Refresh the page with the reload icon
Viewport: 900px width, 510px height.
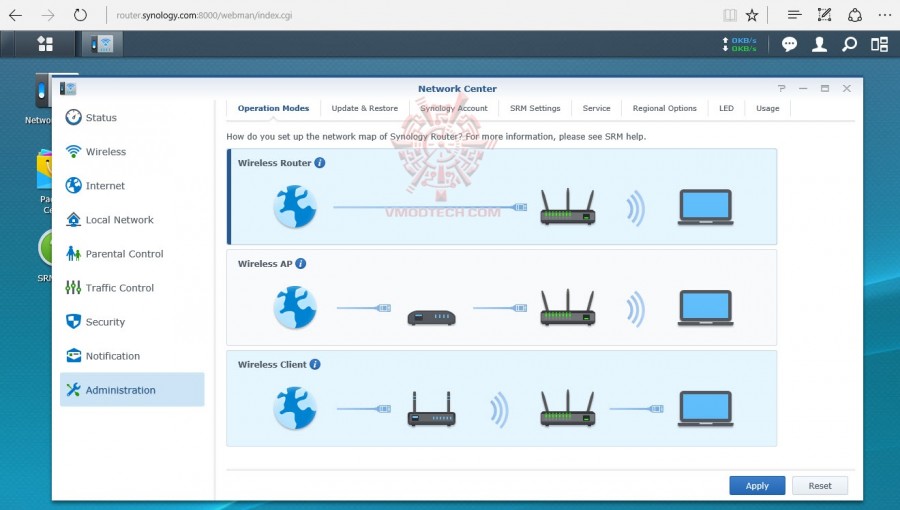coord(80,15)
